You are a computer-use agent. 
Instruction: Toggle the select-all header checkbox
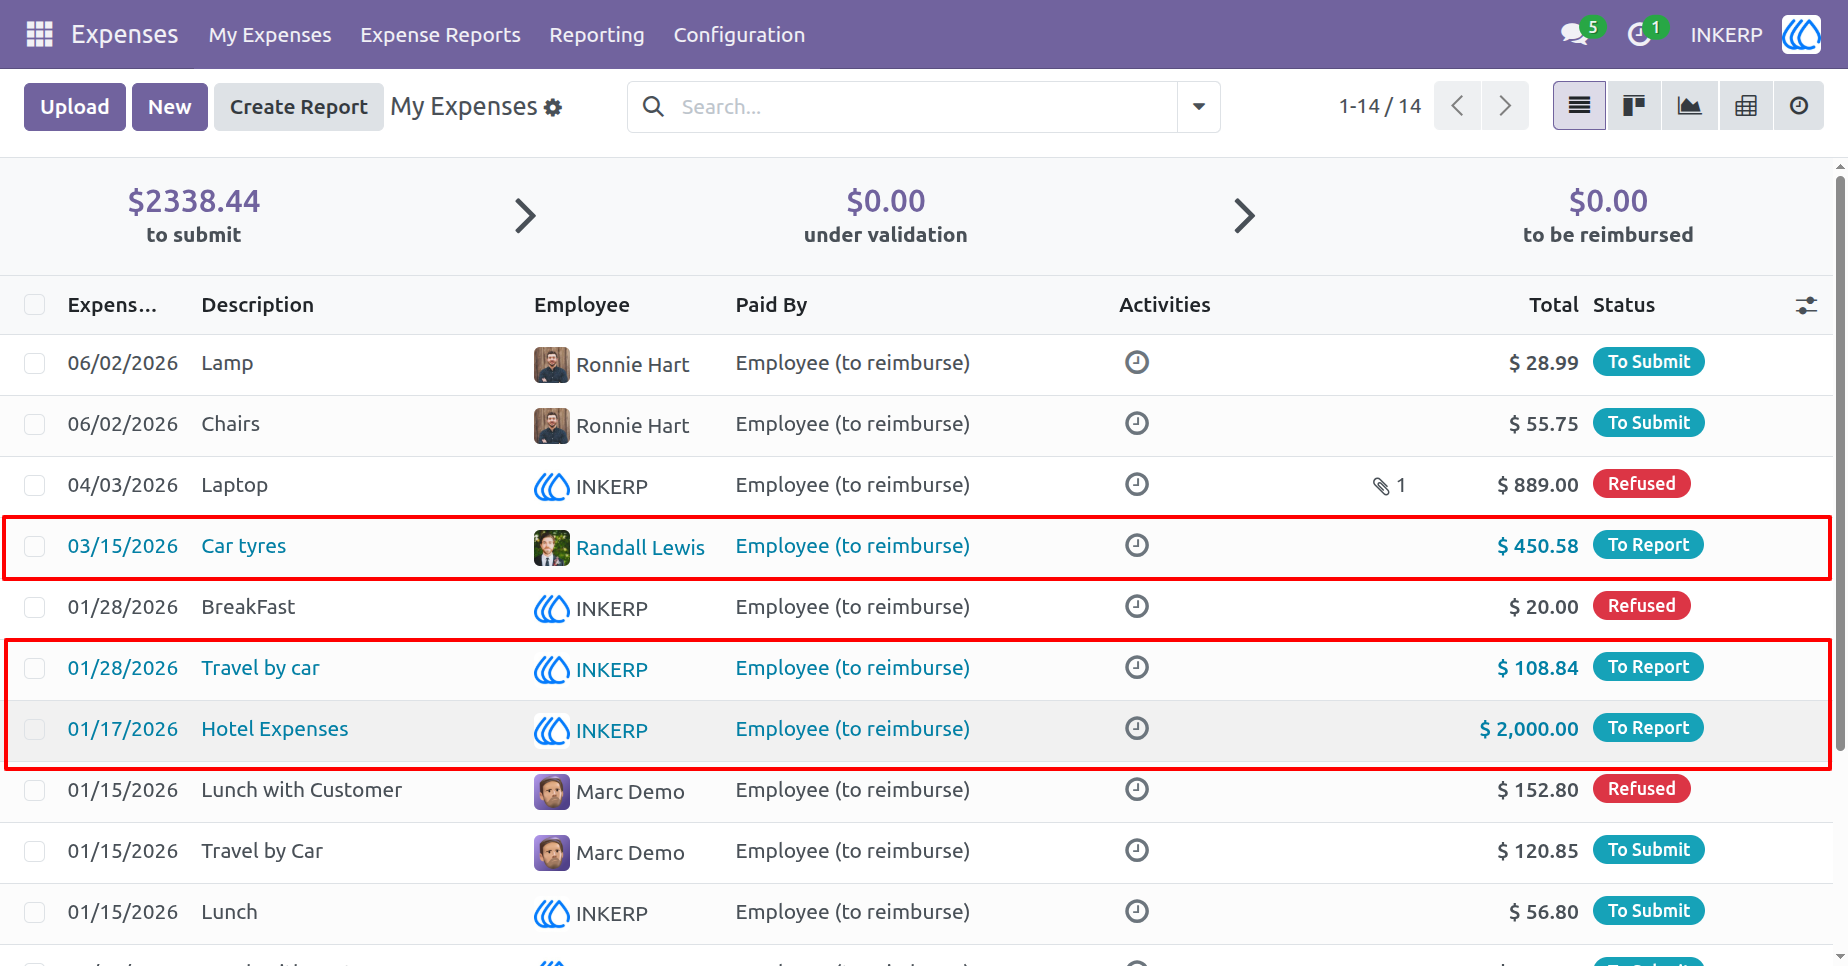click(x=35, y=305)
